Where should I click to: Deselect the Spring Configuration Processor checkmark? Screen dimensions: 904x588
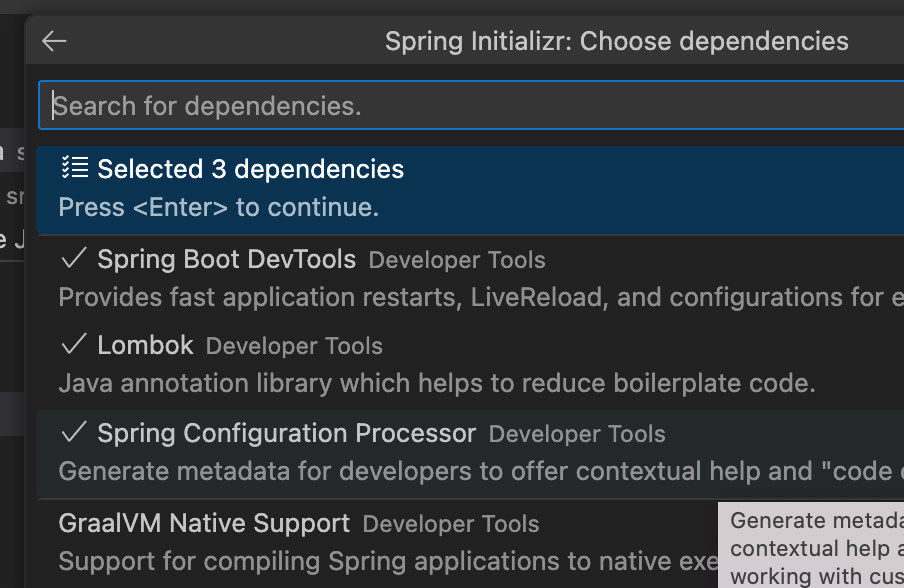coord(74,433)
